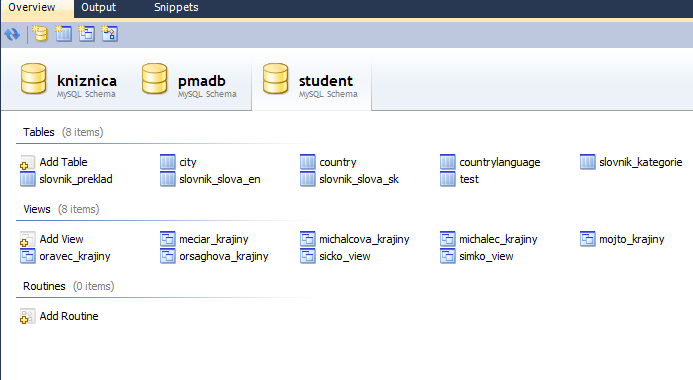Click the Add View item
The width and height of the screenshot is (693, 380).
52,239
